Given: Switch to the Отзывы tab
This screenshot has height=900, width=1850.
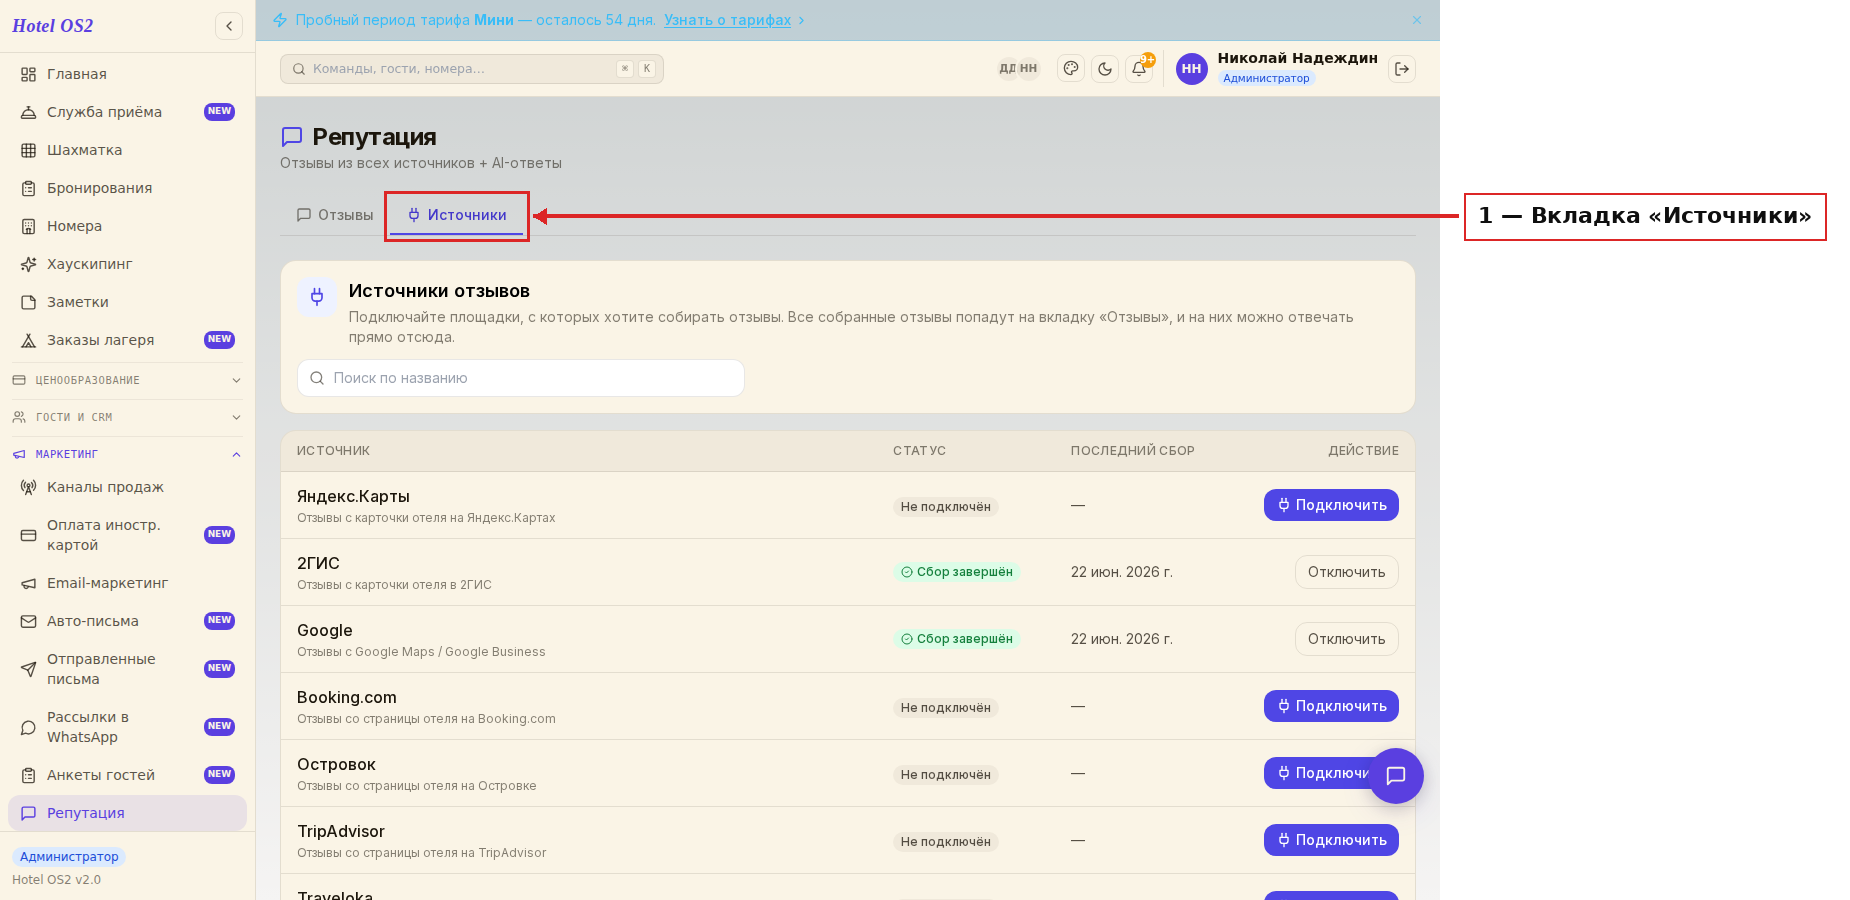Looking at the screenshot, I should (335, 215).
